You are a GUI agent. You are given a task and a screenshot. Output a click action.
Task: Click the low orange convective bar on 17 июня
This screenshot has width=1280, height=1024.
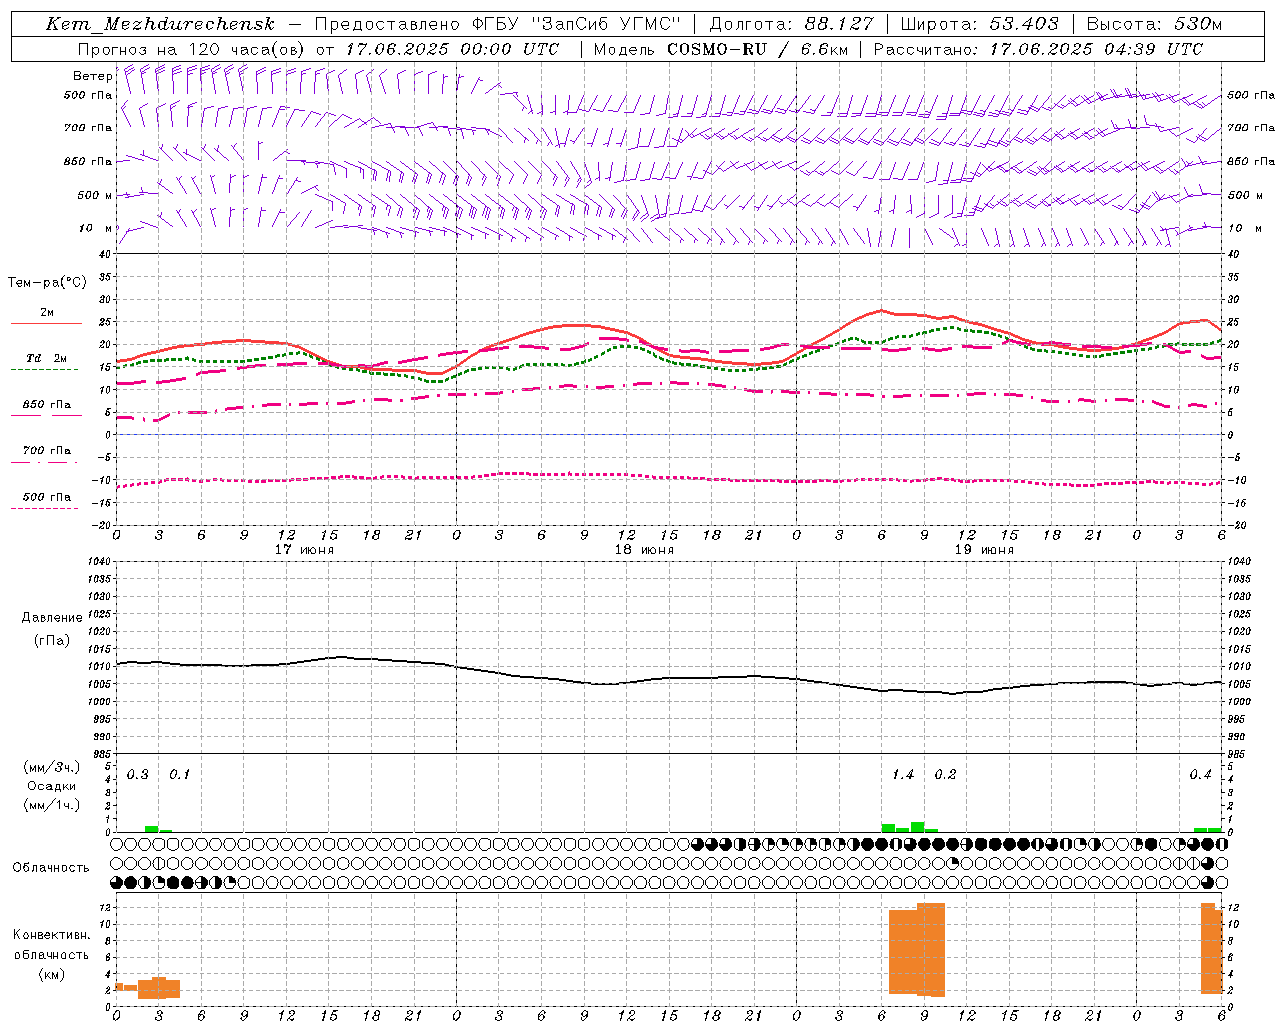point(158,988)
